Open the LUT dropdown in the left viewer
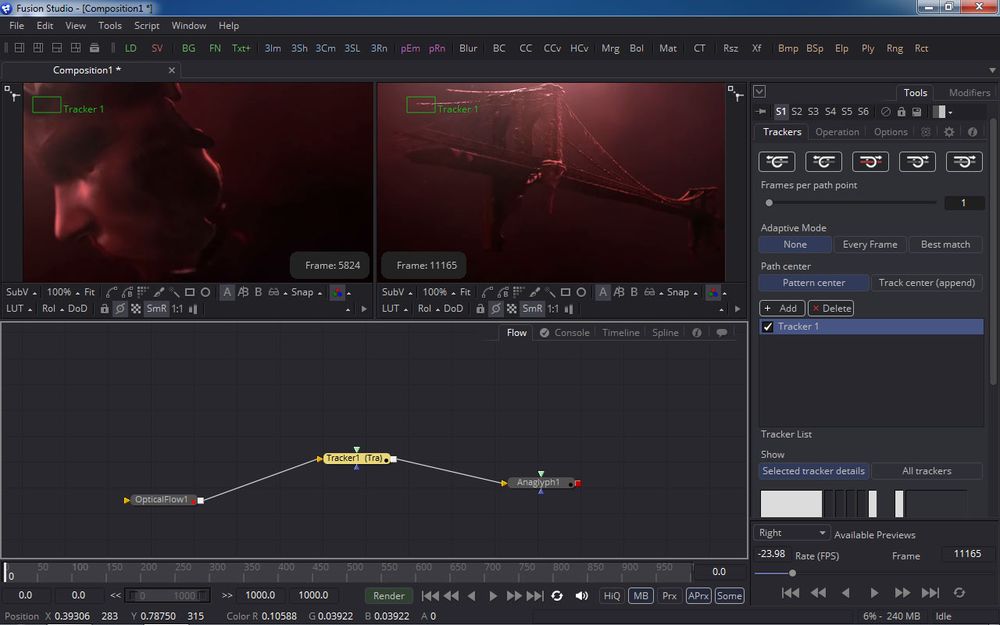The width and height of the screenshot is (1000, 625). coord(18,308)
